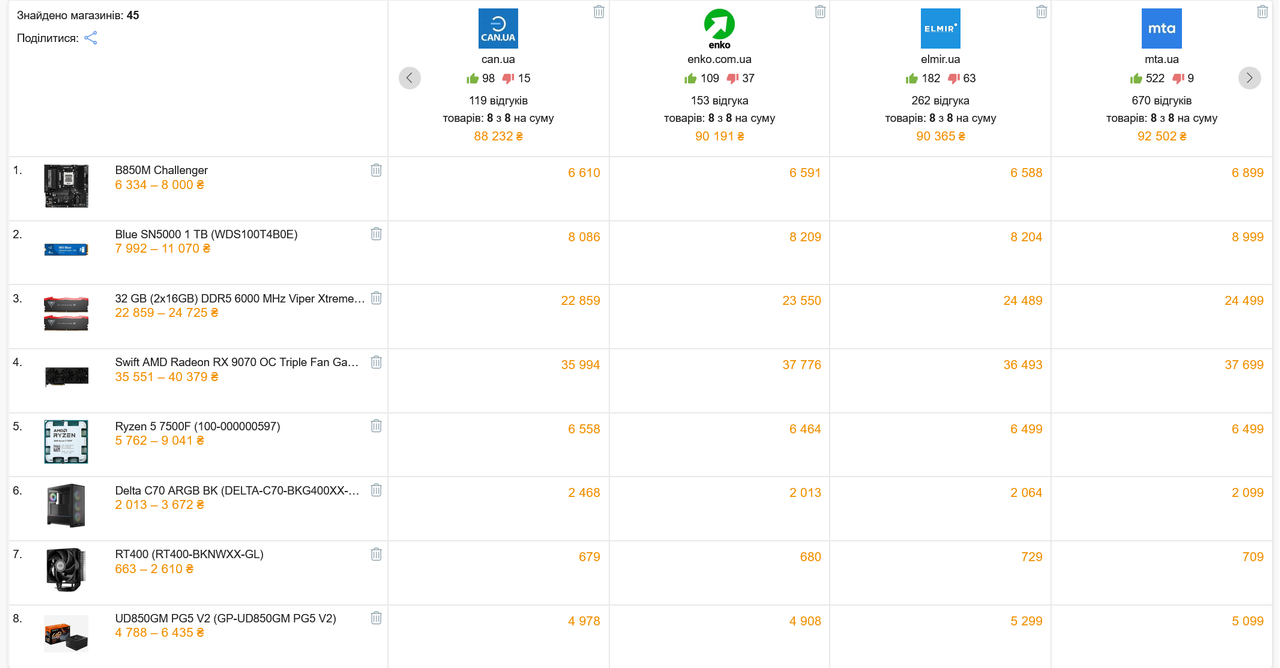
Task: Delete B850M Challenger from the list
Action: (376, 170)
